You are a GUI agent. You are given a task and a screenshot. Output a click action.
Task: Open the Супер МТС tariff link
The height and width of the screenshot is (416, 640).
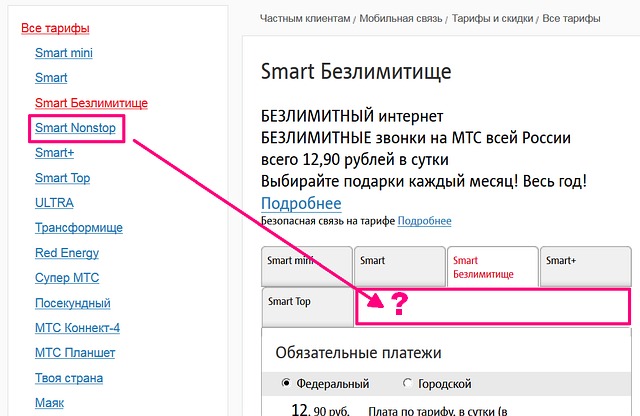click(67, 278)
